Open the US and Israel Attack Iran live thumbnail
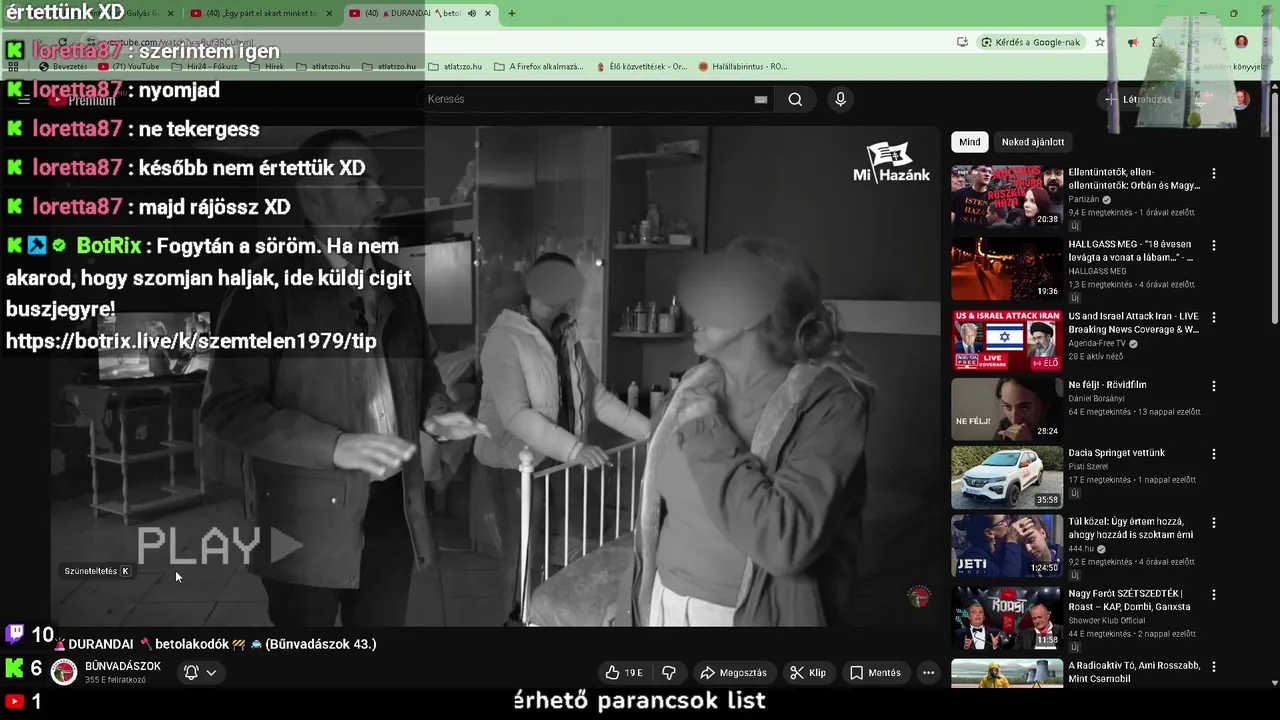1280x720 pixels. (x=1007, y=340)
